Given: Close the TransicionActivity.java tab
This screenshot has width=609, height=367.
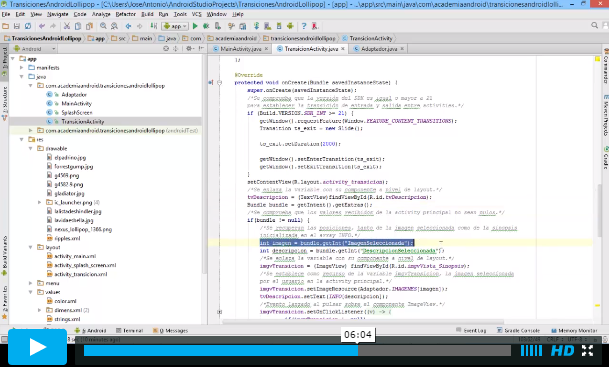Looking at the screenshot, I should coord(343,49).
